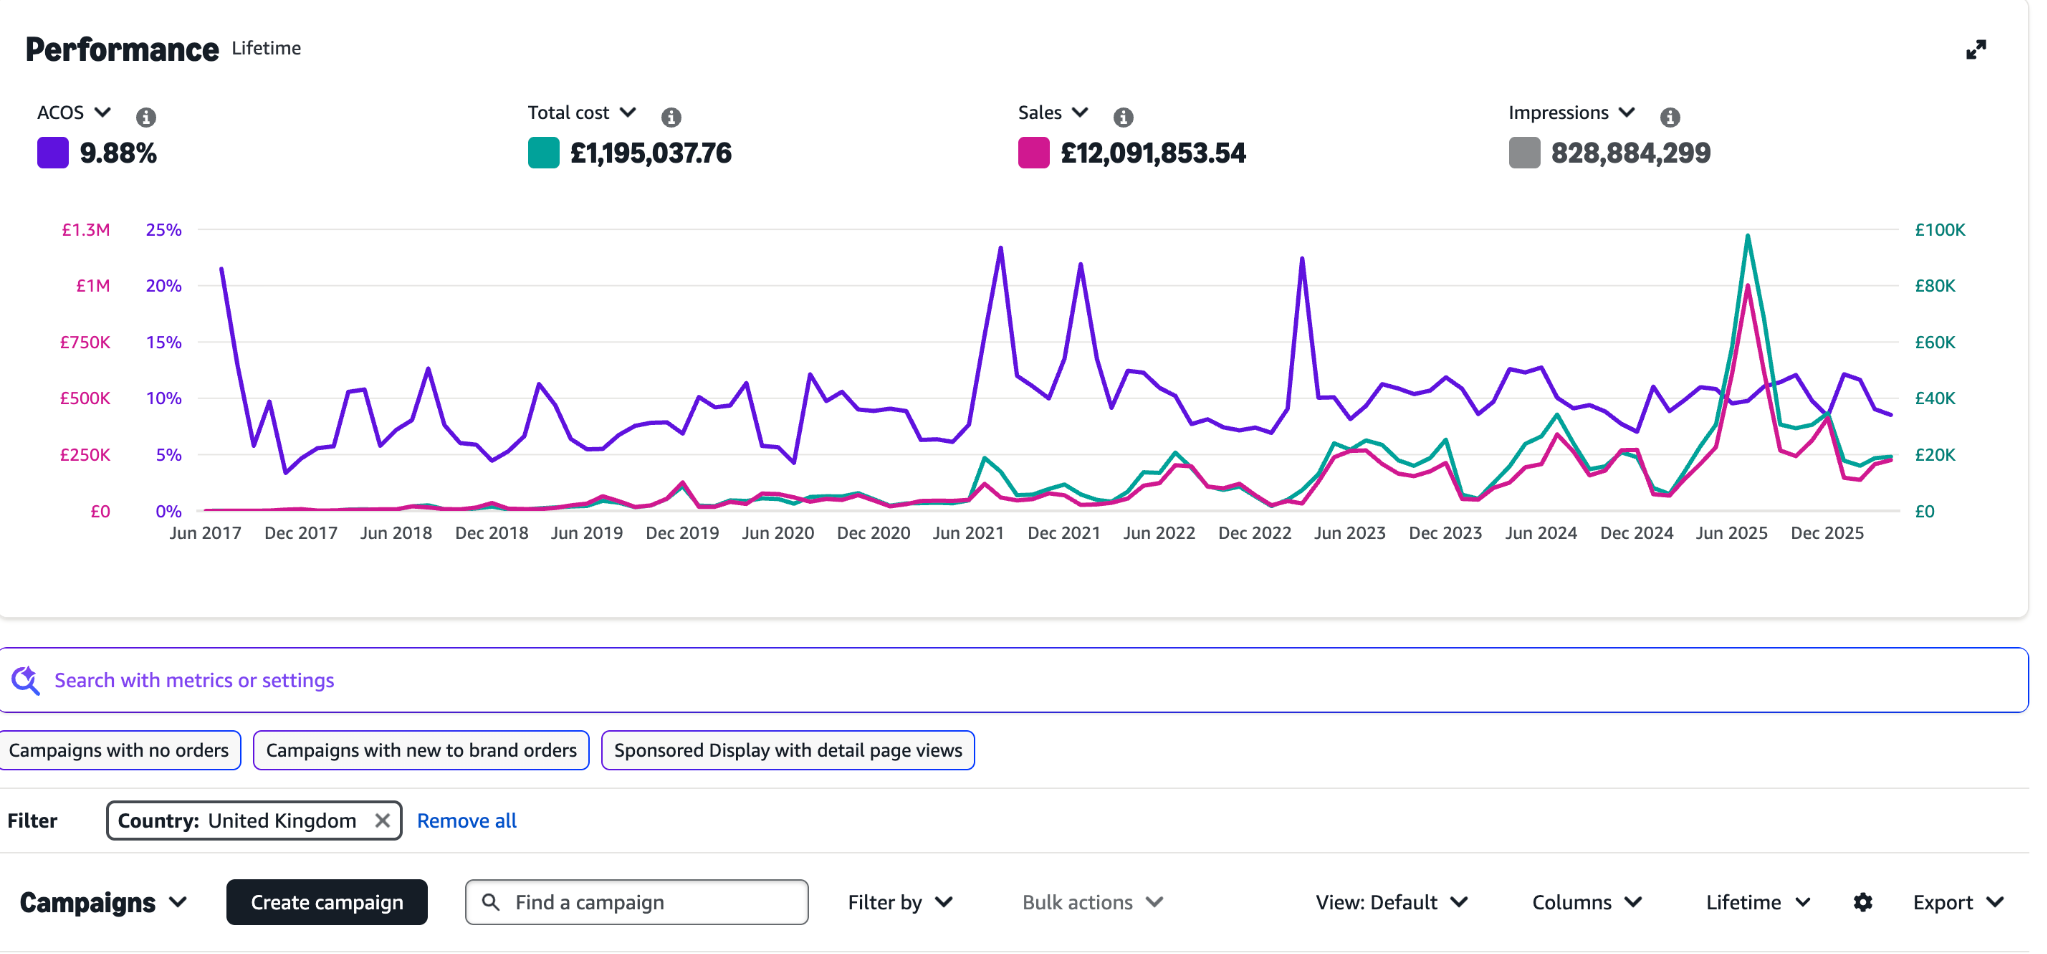
Task: Click the Filter label text
Action: click(32, 821)
